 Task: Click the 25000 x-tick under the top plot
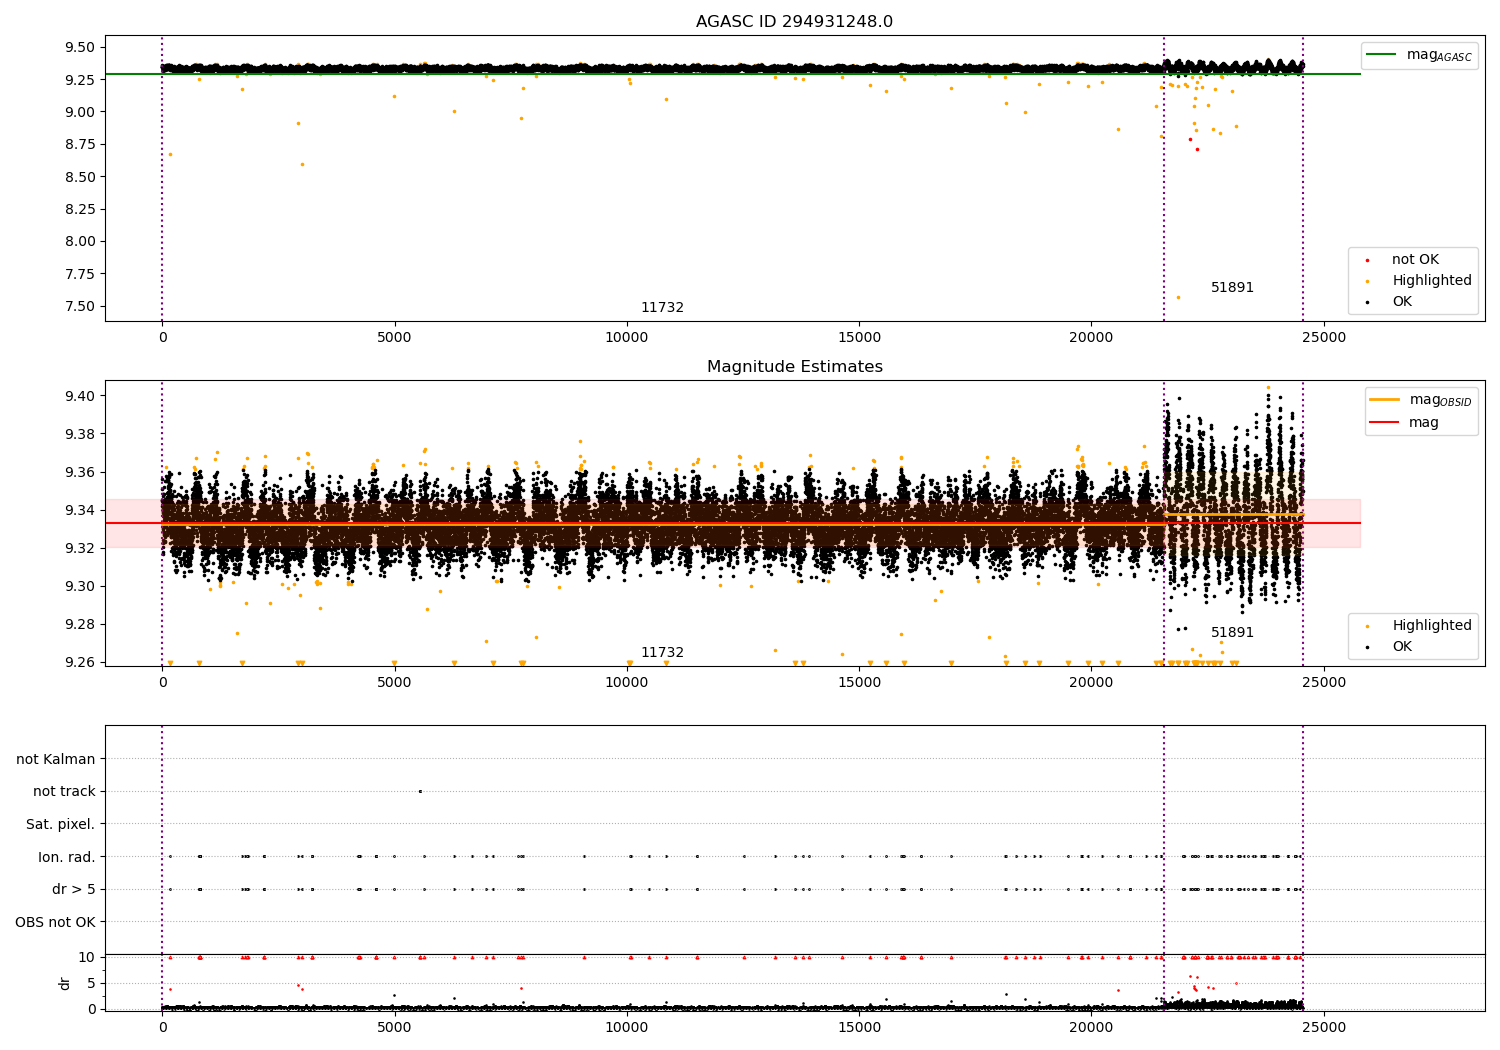[1324, 338]
